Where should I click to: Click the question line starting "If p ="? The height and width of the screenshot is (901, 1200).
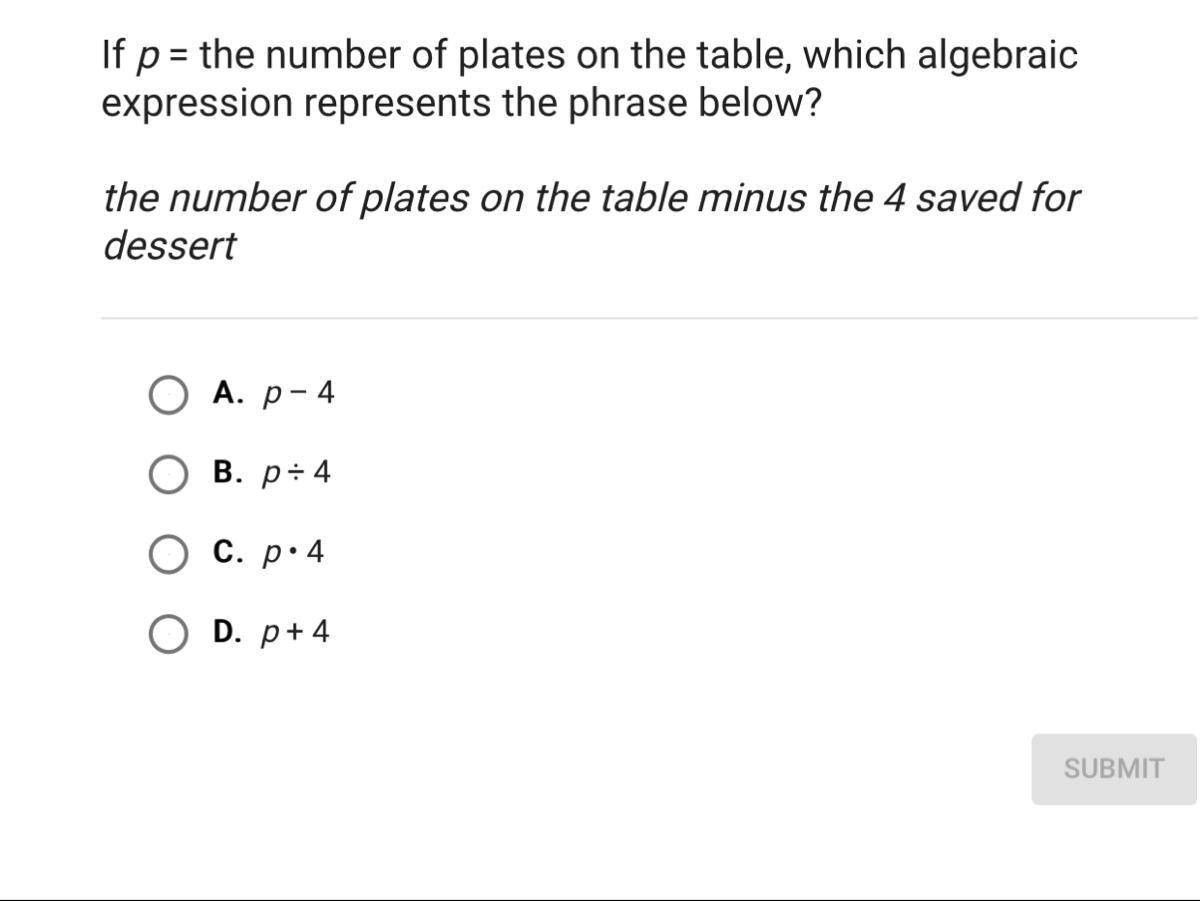click(590, 56)
